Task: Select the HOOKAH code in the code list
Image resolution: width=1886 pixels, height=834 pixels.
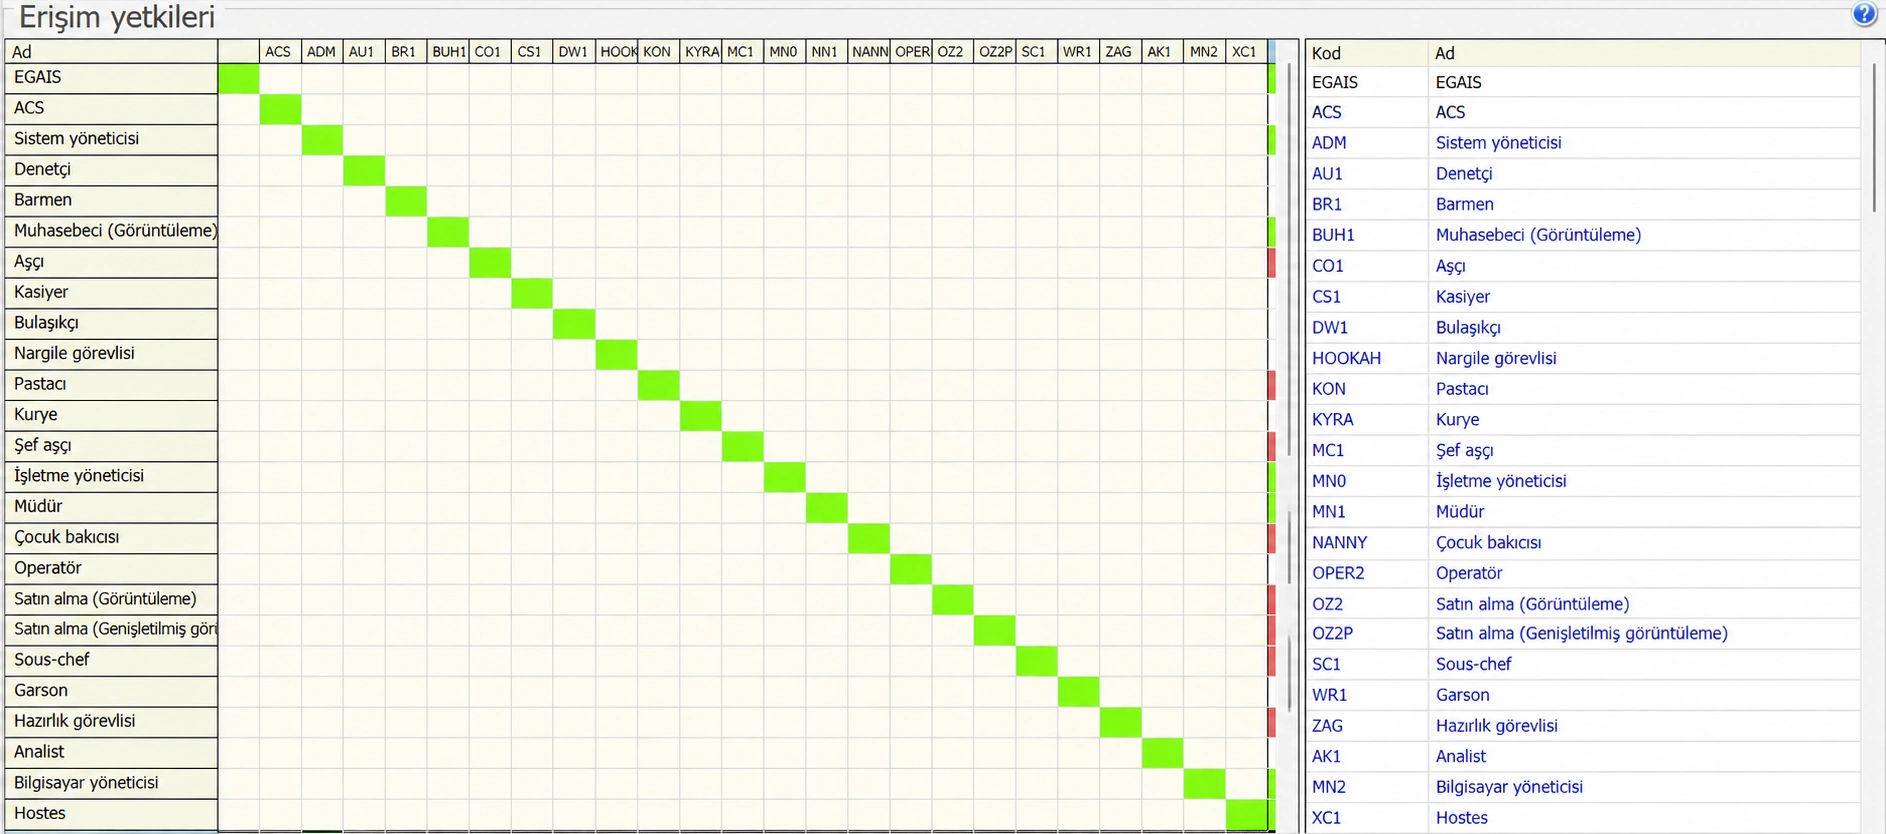Action: click(x=1346, y=358)
